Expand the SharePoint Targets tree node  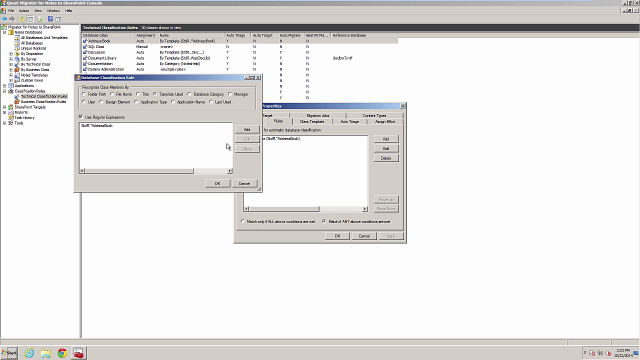[x=5, y=107]
